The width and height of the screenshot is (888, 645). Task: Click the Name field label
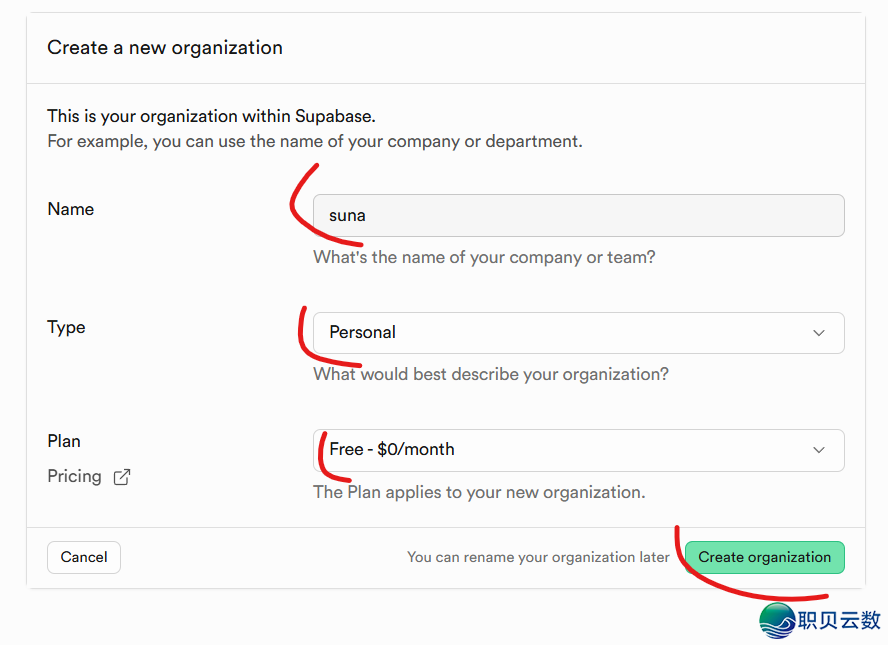tap(71, 209)
